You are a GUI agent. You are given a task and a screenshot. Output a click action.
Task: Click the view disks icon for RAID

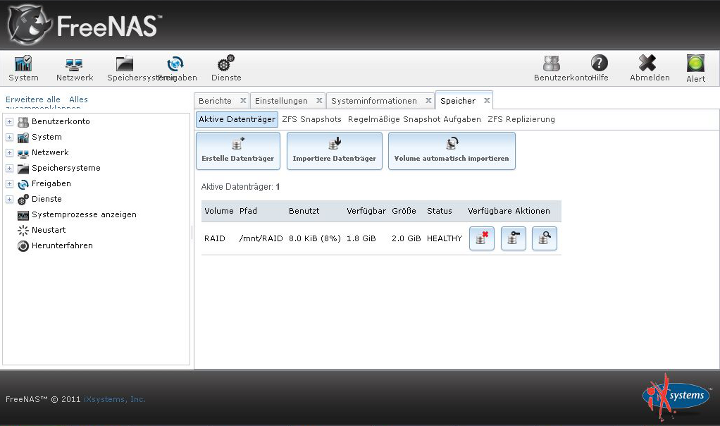[x=545, y=238]
